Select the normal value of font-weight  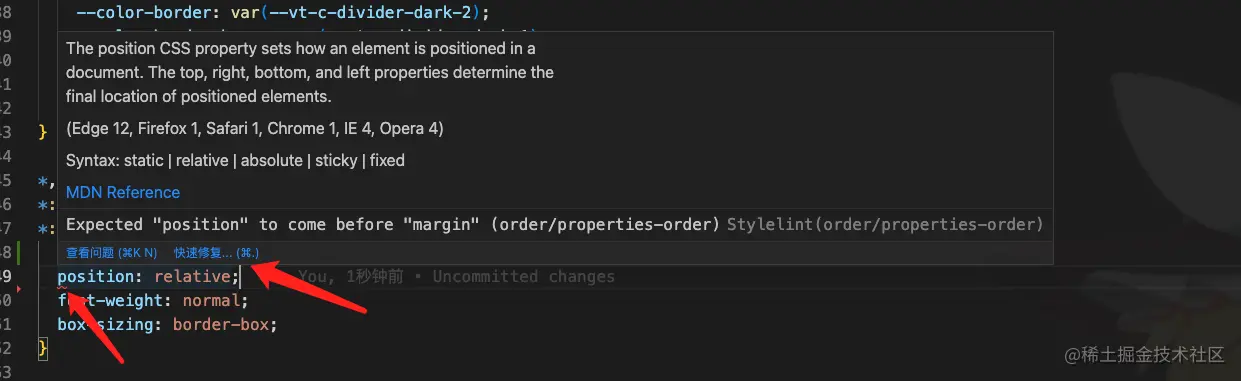[209, 300]
